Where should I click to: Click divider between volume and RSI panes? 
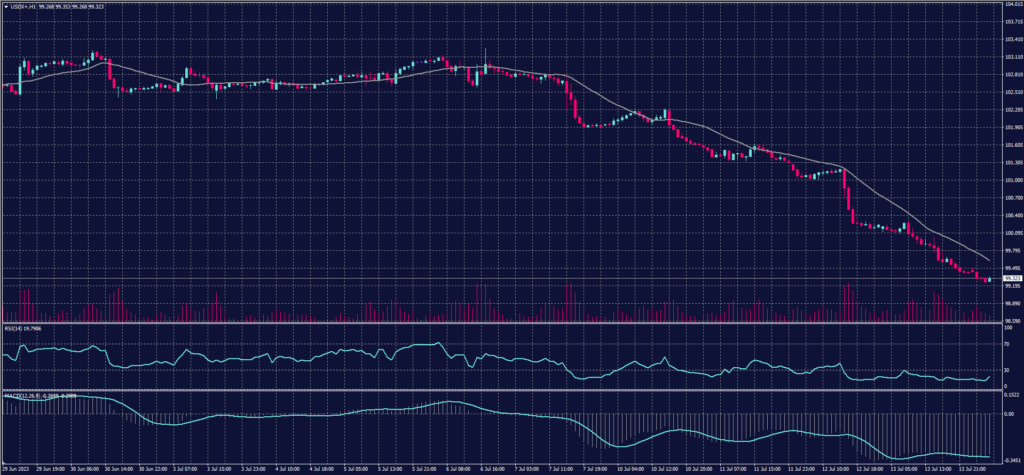[x=500, y=323]
